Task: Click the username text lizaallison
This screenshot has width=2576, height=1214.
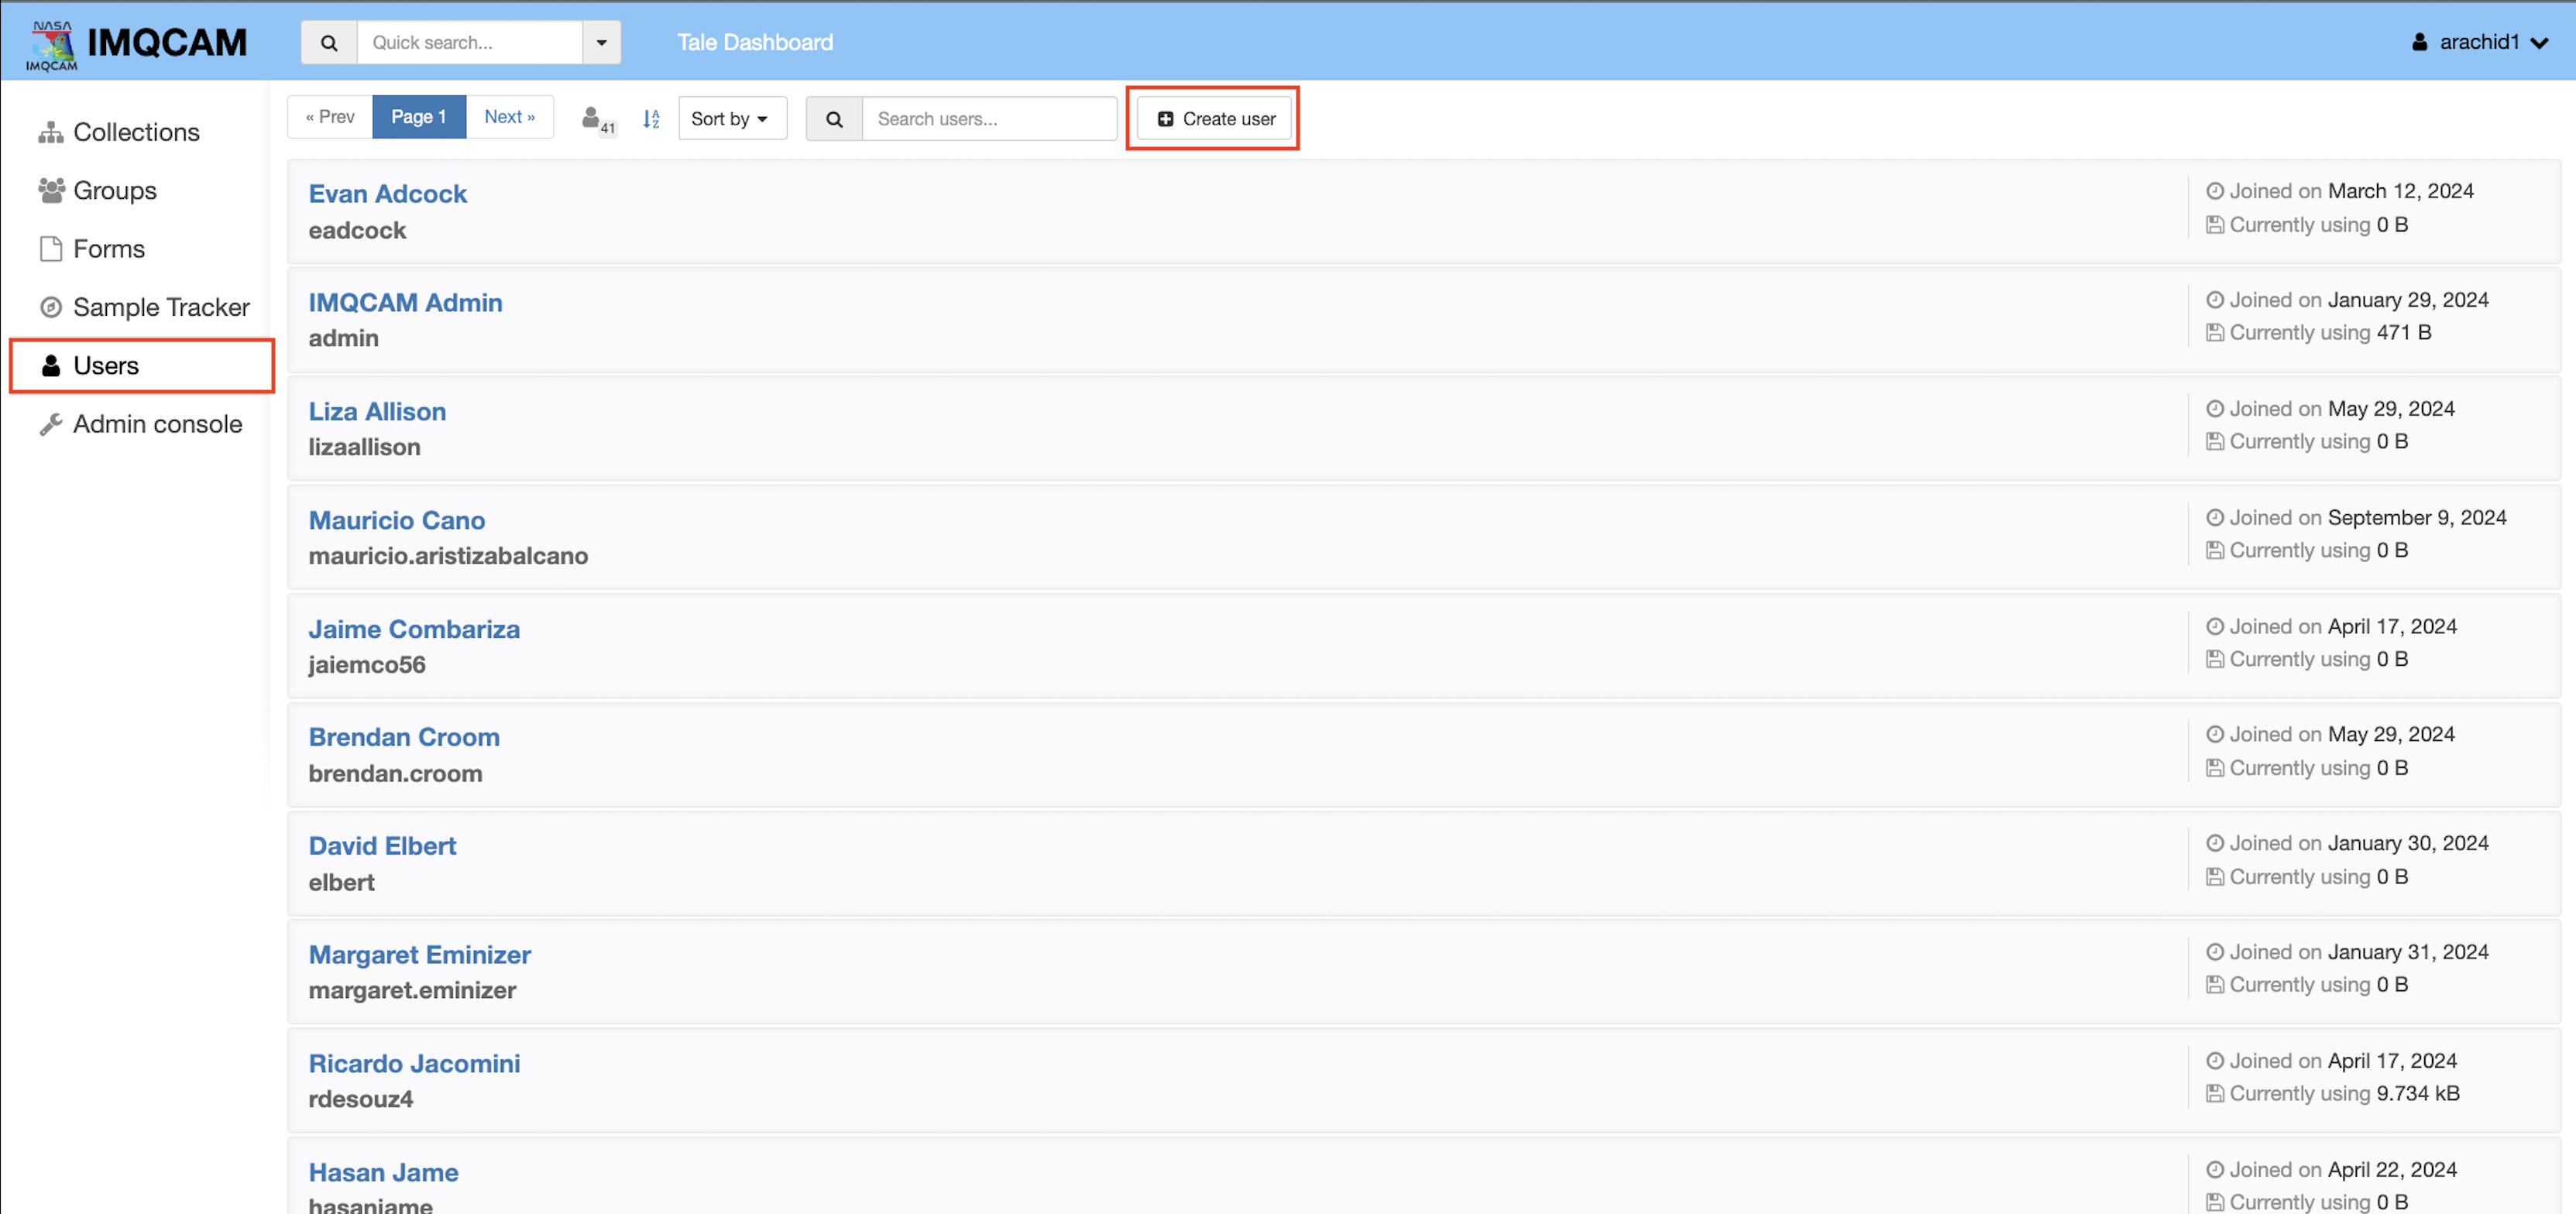Action: [x=364, y=447]
